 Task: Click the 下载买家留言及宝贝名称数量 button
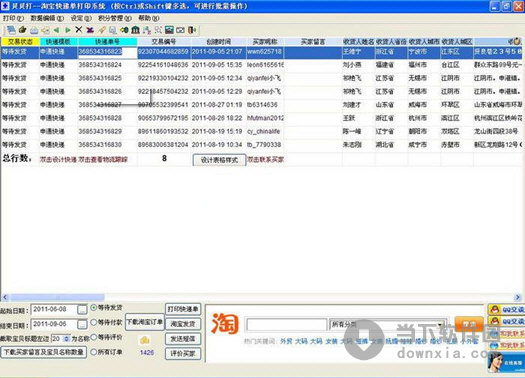coord(44,352)
